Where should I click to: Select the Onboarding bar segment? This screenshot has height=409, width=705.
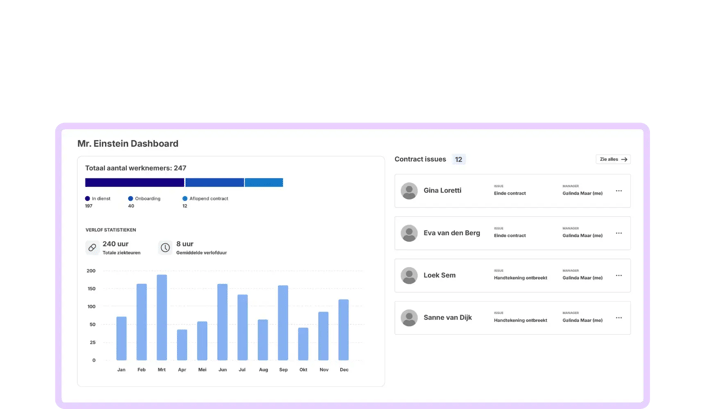coord(214,182)
